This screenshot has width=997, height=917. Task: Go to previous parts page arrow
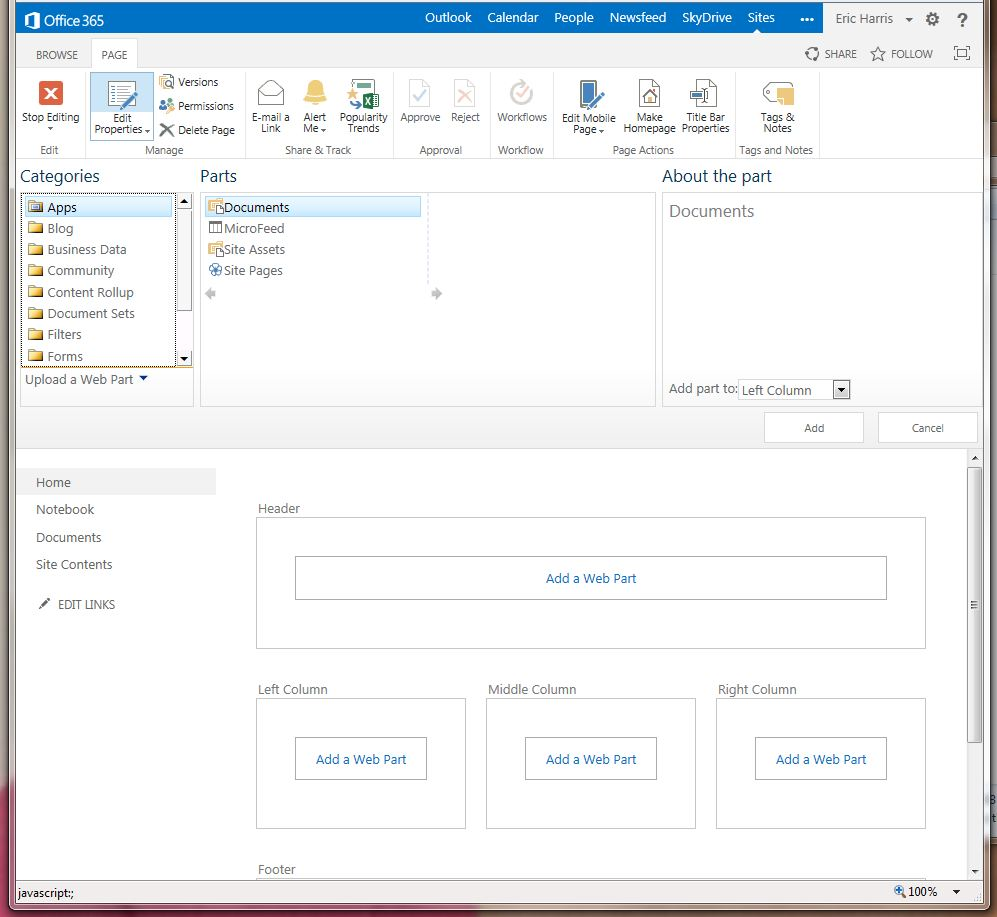click(x=210, y=293)
